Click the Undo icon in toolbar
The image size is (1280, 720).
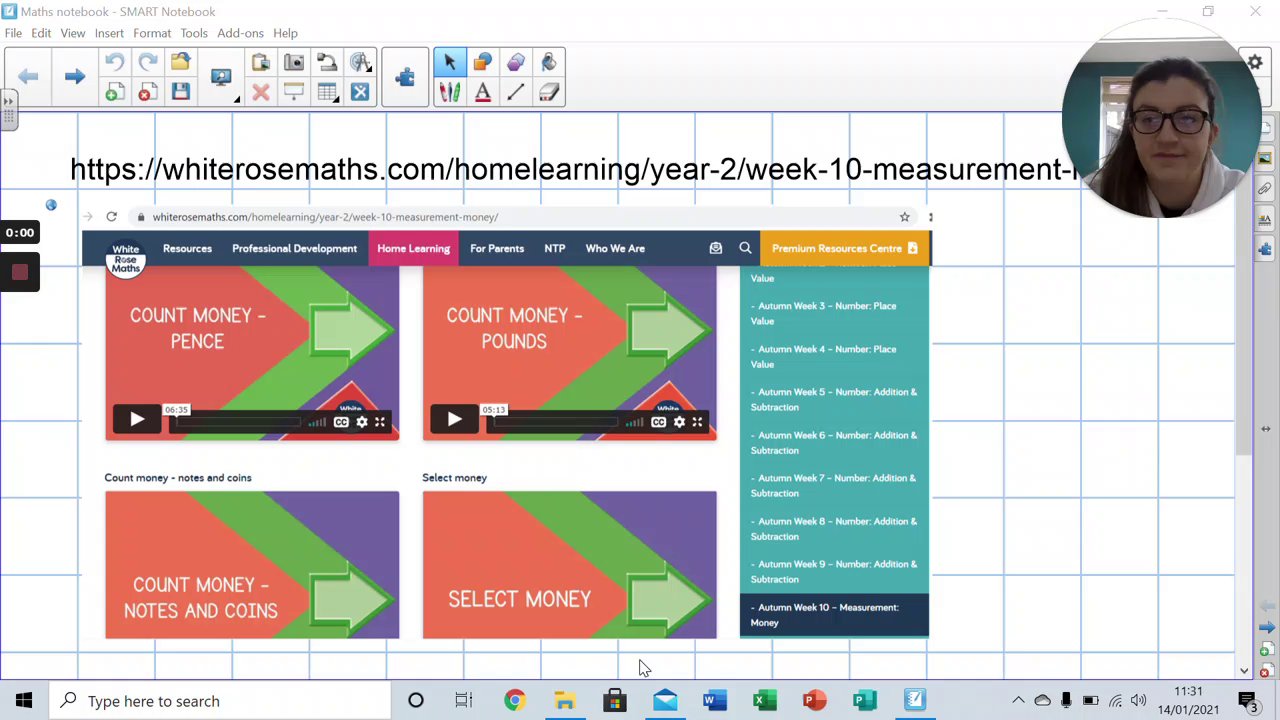pyautogui.click(x=114, y=63)
